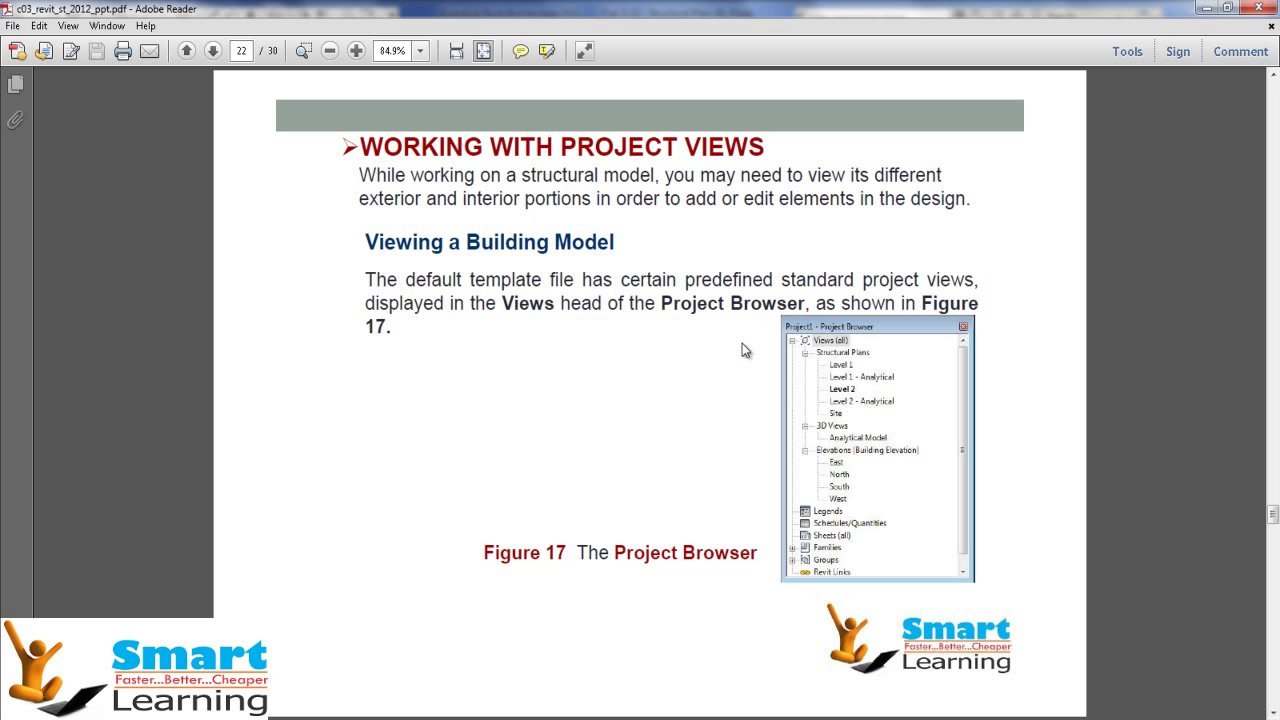Switch to Read Mode with expand icon

coord(585,51)
